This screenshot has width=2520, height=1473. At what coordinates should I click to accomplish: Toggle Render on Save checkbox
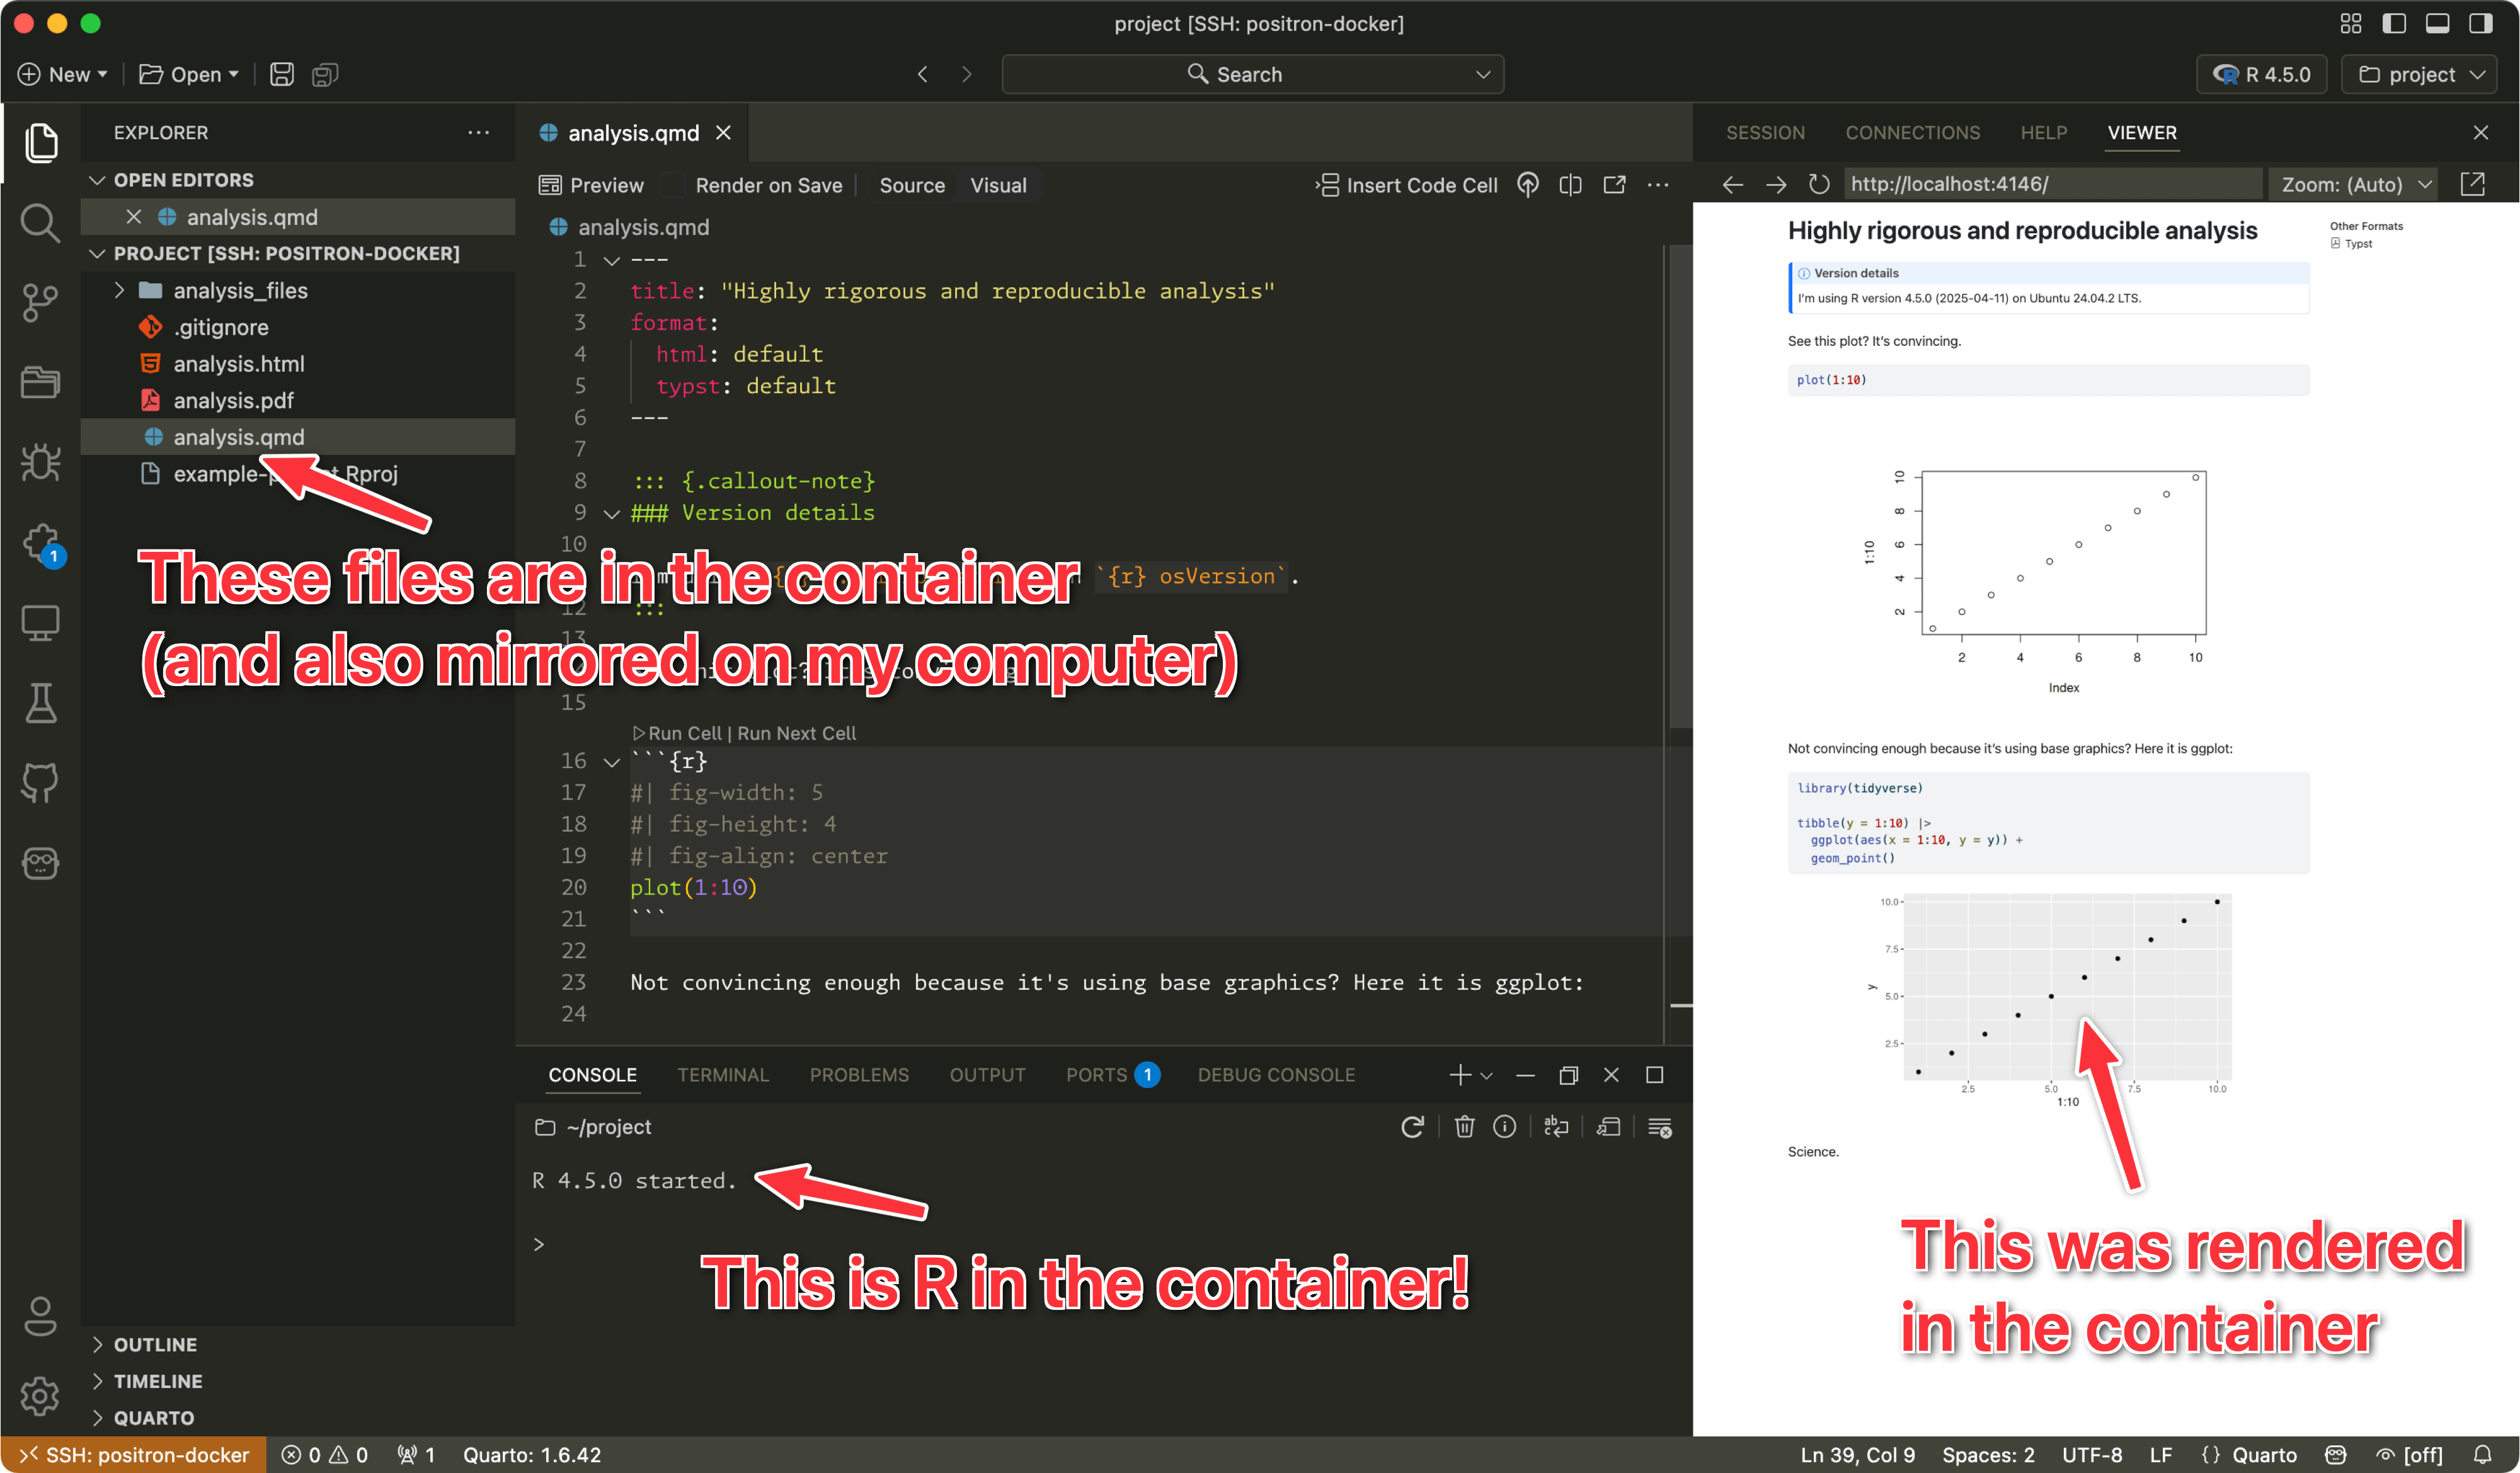coord(673,185)
